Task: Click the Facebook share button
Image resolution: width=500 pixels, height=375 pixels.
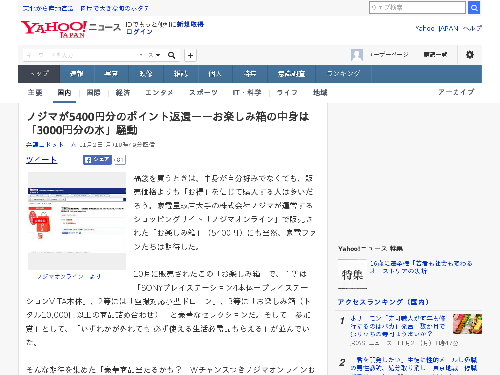Action: pyautogui.click(x=97, y=160)
